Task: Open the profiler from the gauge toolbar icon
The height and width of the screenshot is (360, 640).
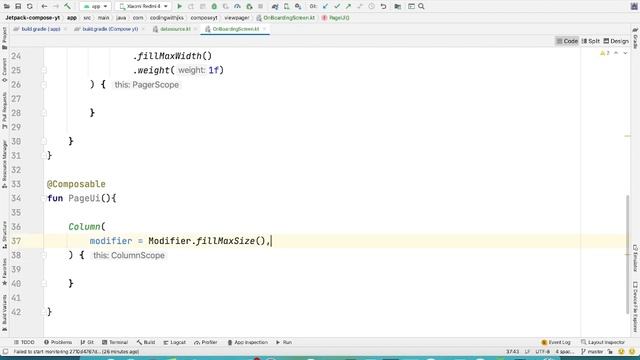Action: coord(237,7)
